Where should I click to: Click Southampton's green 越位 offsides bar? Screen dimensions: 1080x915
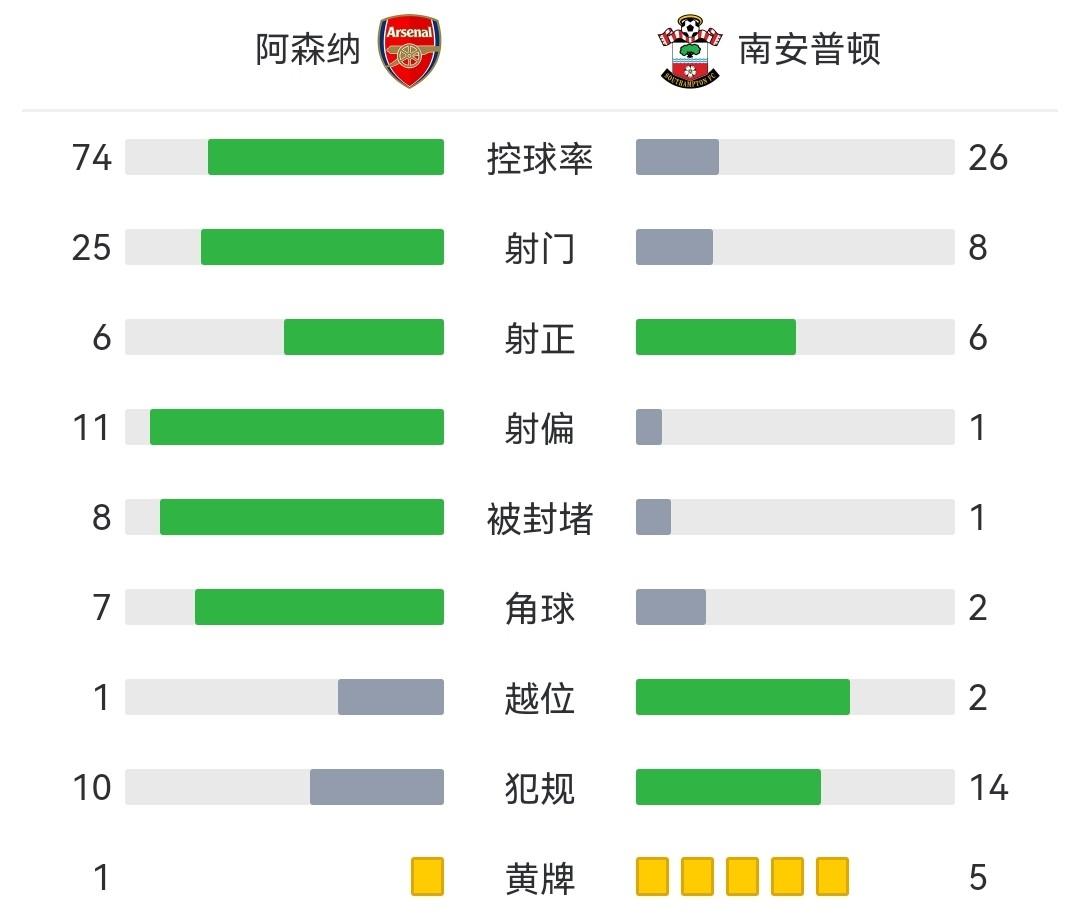point(743,697)
